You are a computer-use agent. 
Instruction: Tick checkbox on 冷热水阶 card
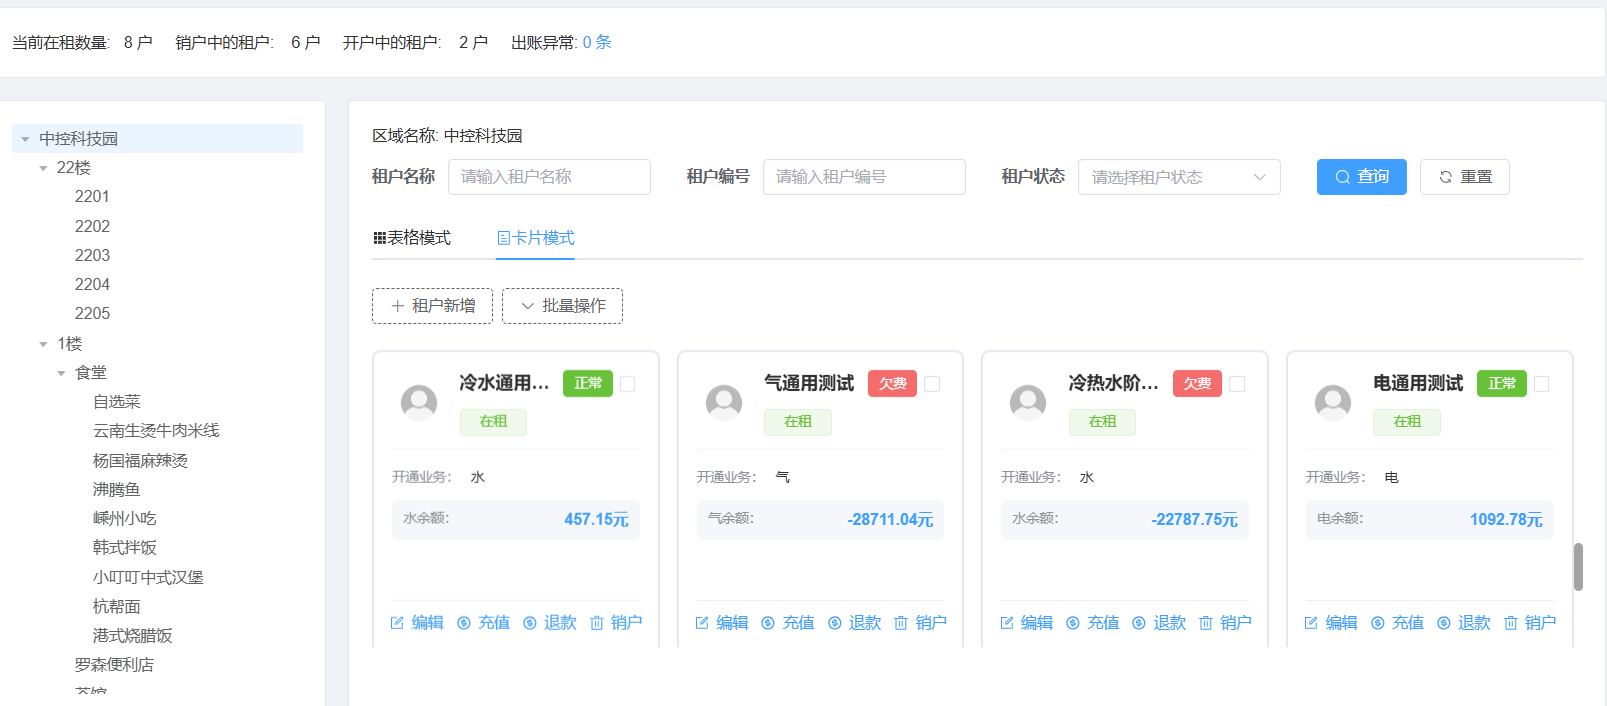click(1237, 384)
